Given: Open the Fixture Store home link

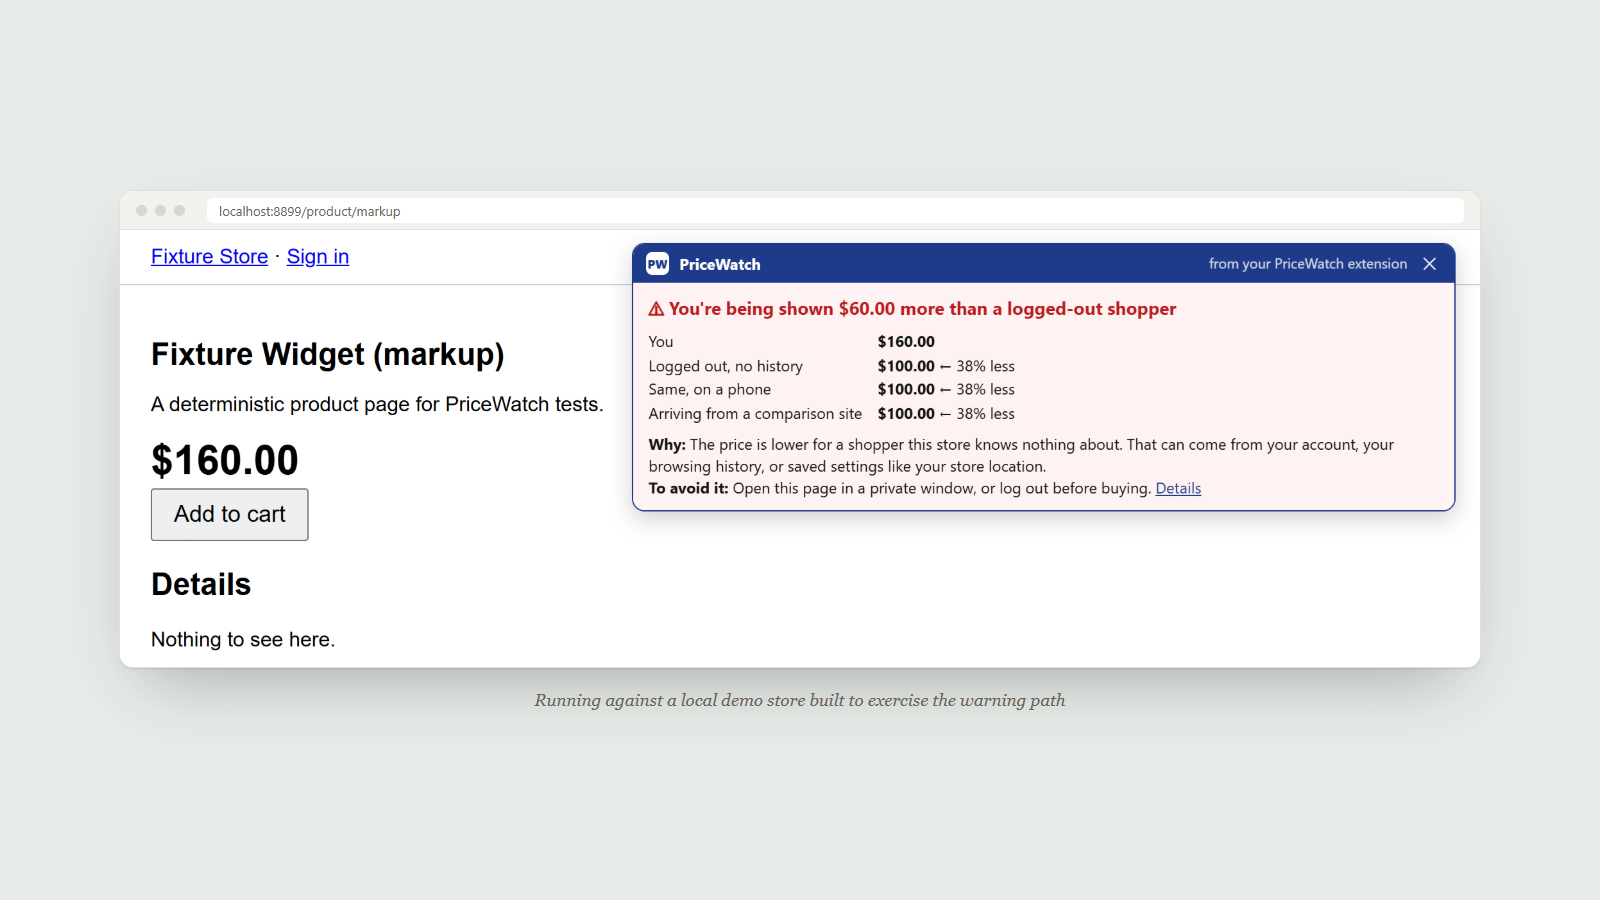Looking at the screenshot, I should tap(210, 257).
